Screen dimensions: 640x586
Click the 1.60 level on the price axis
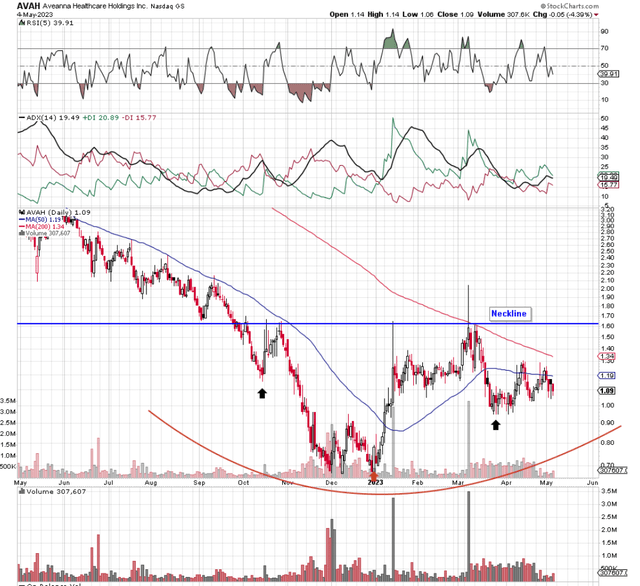[x=607, y=326]
